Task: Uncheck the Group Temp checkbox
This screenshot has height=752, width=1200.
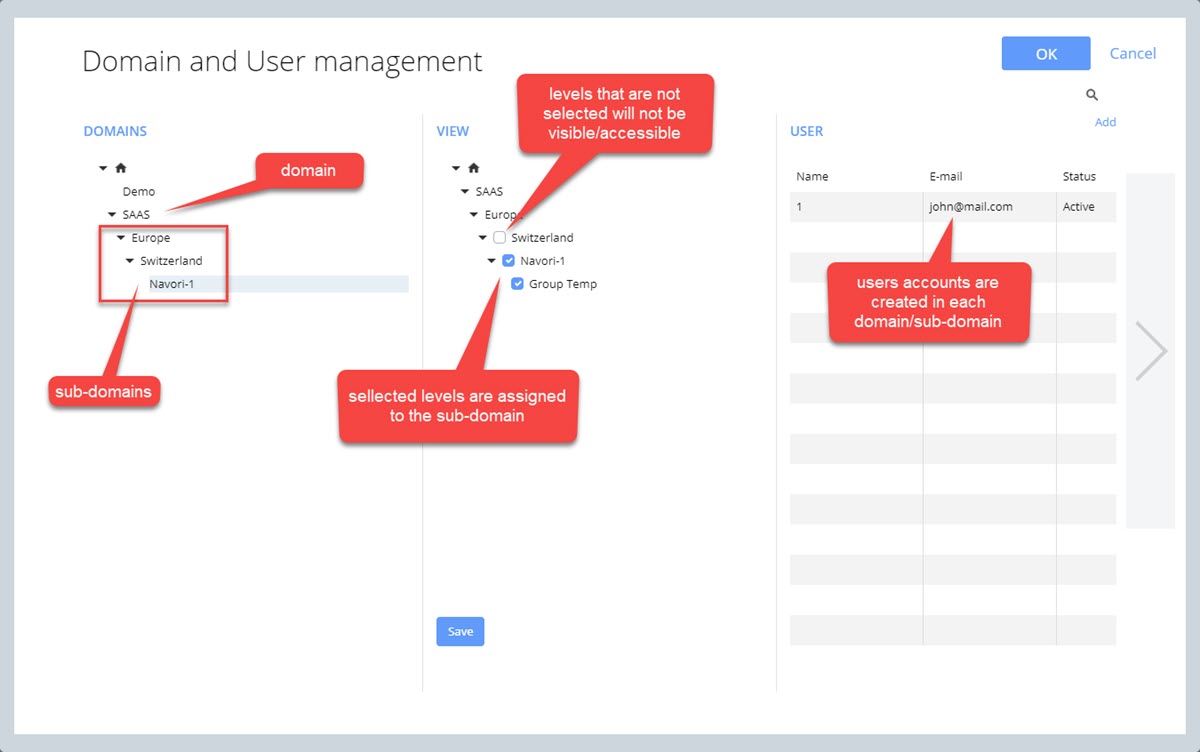Action: pos(517,284)
